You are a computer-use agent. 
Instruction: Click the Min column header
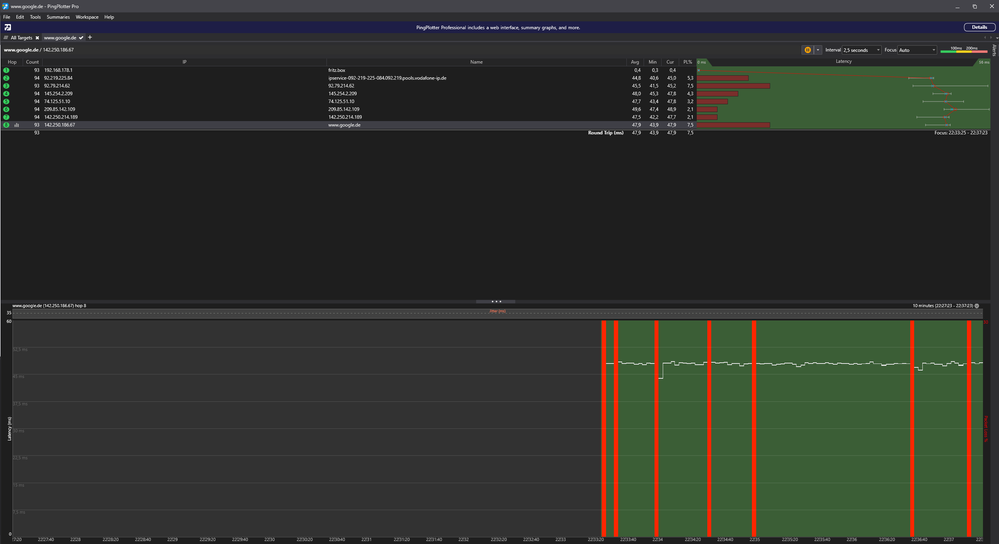click(652, 62)
